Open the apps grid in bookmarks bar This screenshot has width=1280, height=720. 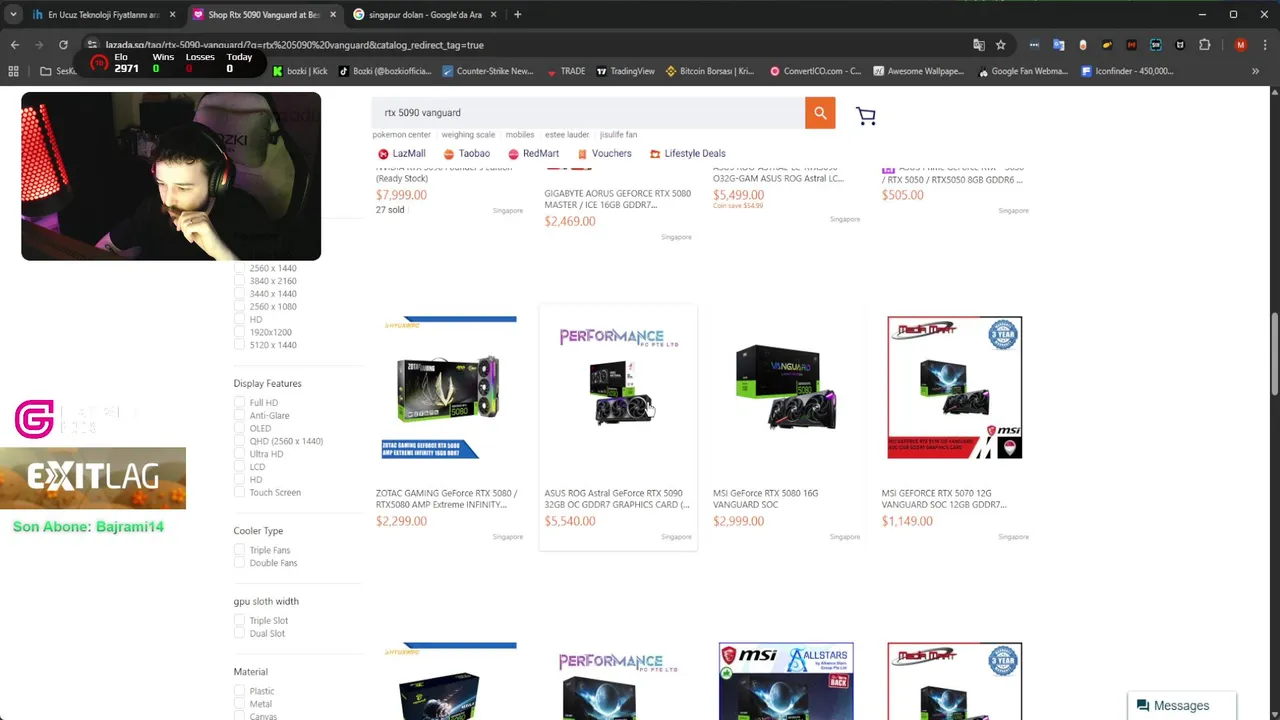[x=13, y=71]
